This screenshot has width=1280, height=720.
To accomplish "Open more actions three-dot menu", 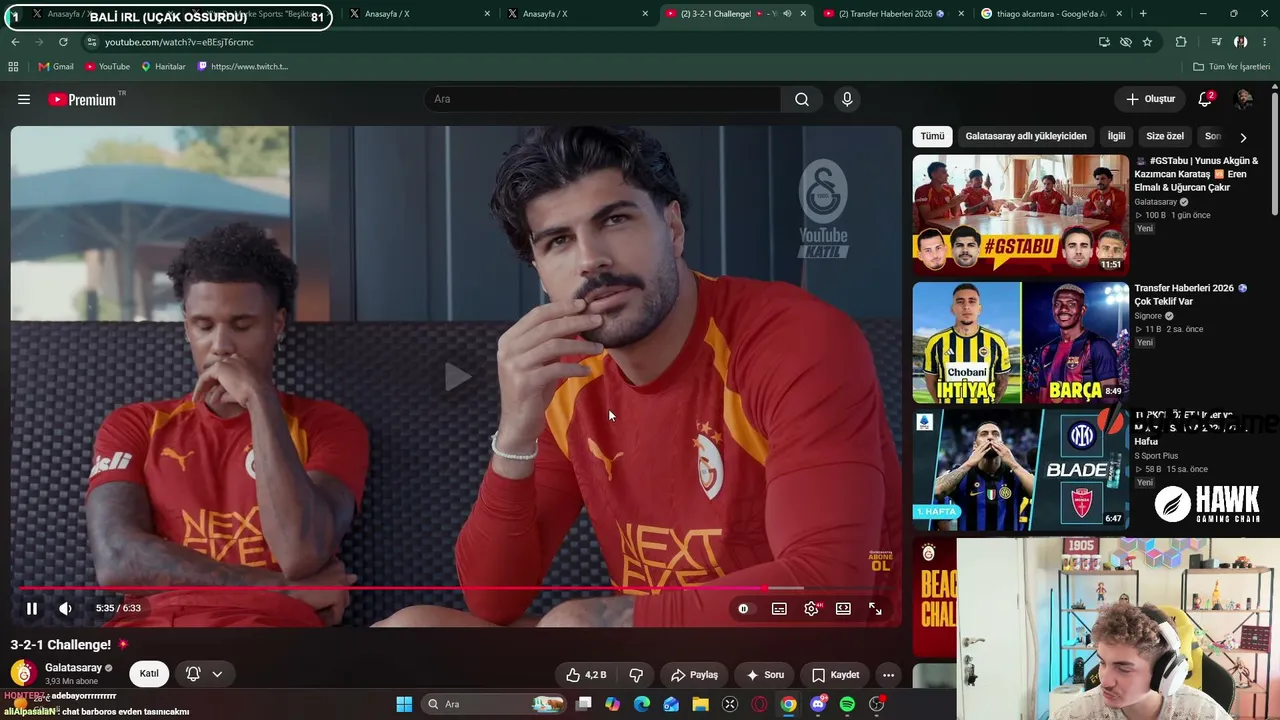I will [x=888, y=675].
